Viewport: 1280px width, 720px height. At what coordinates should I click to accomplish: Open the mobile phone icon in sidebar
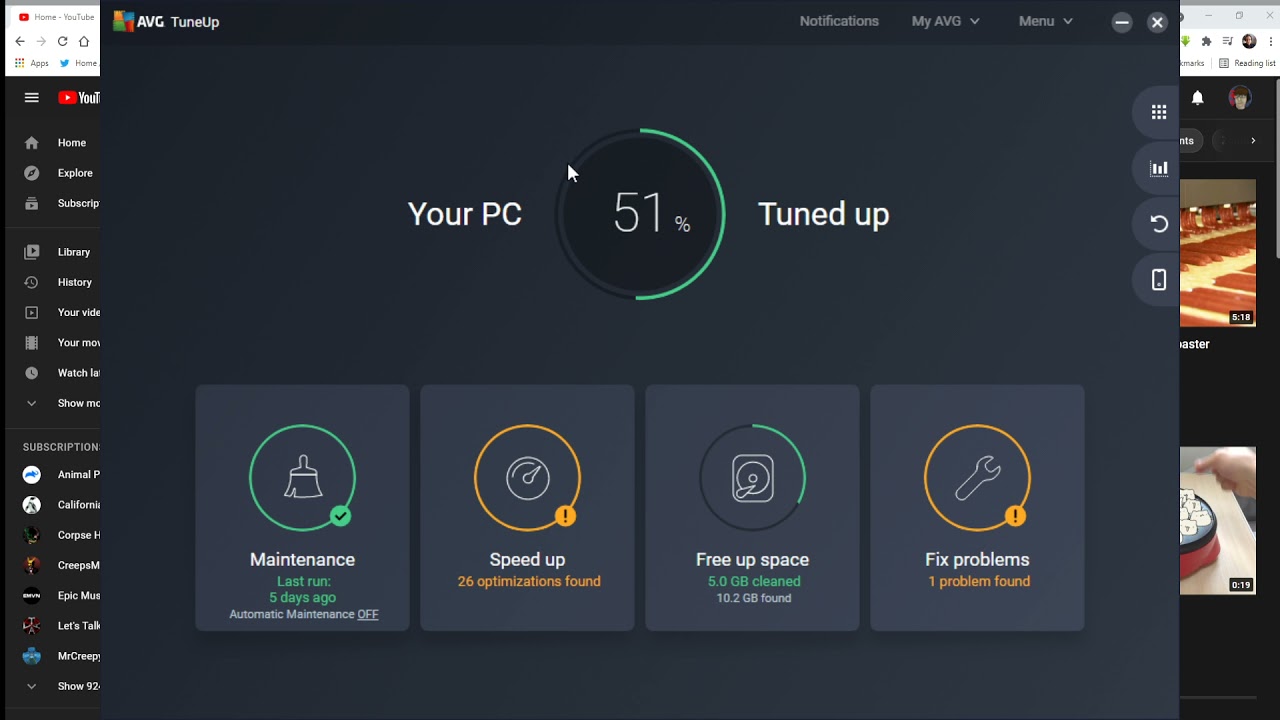(x=1159, y=280)
